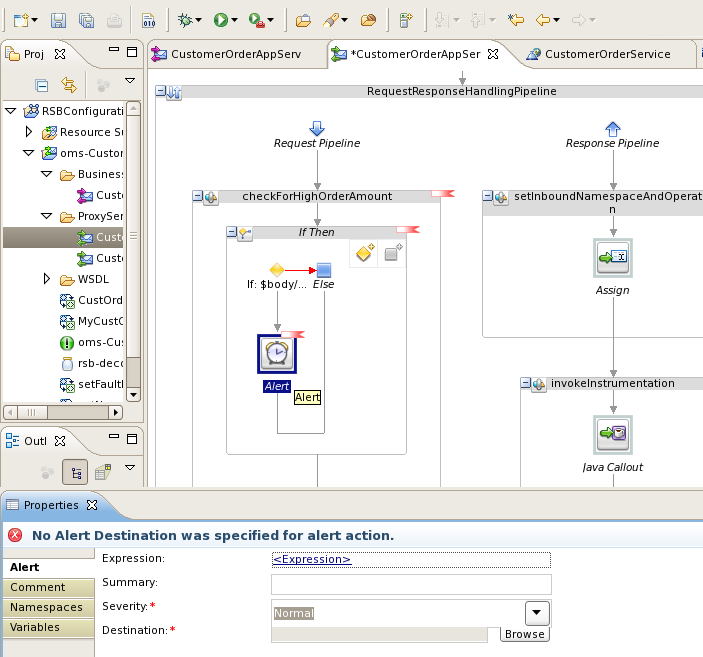Viewport: 703px width, 657px height.
Task: Select the Variables properties tab
Action: pyautogui.click(x=48, y=627)
